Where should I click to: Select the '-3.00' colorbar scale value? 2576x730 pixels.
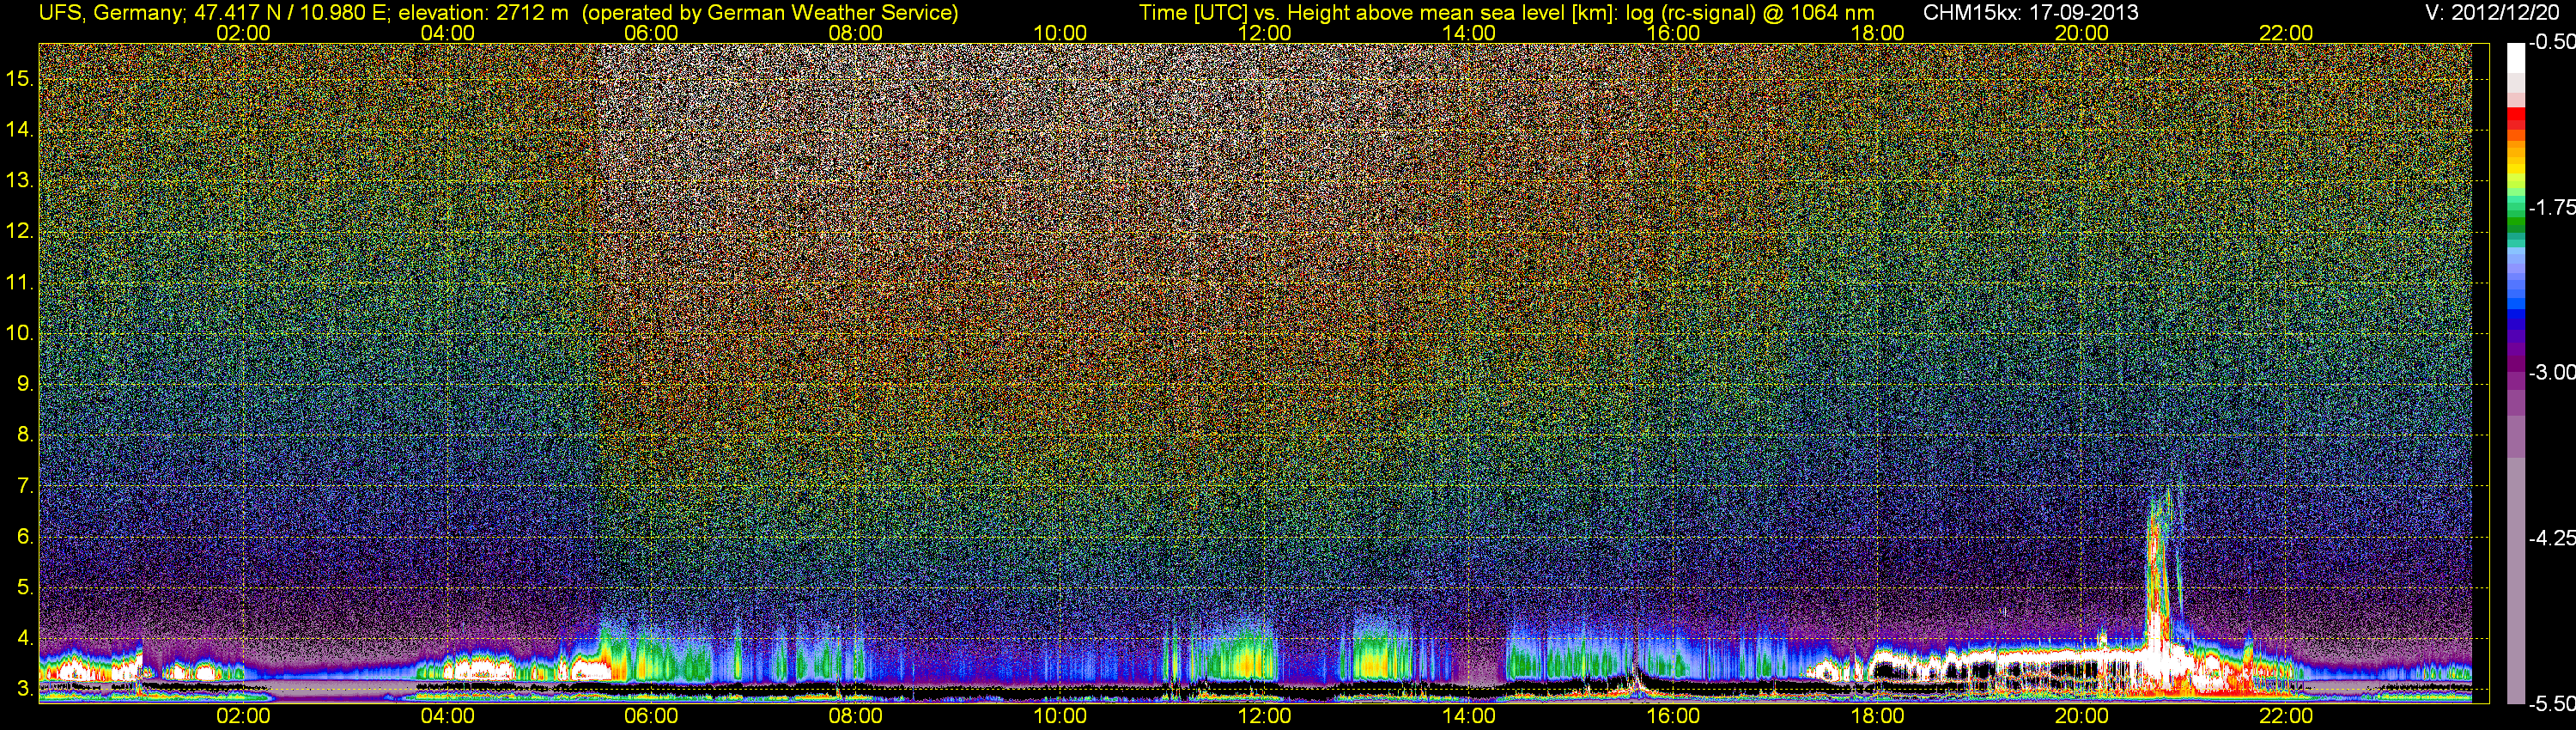[2551, 372]
